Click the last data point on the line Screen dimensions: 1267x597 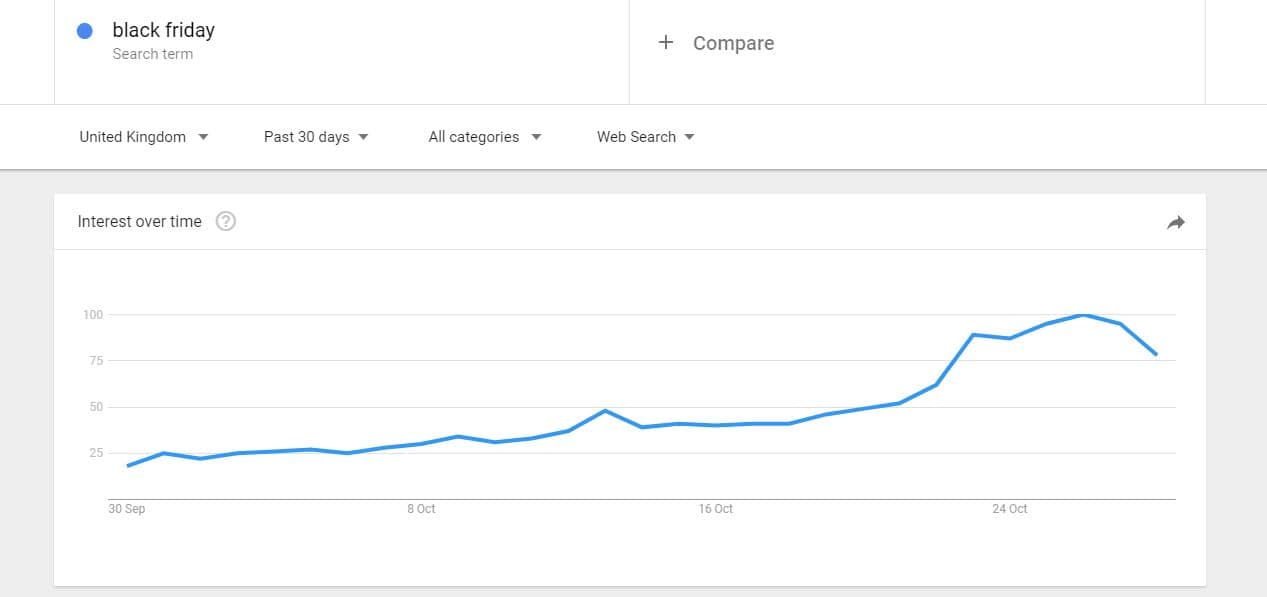coord(1157,354)
